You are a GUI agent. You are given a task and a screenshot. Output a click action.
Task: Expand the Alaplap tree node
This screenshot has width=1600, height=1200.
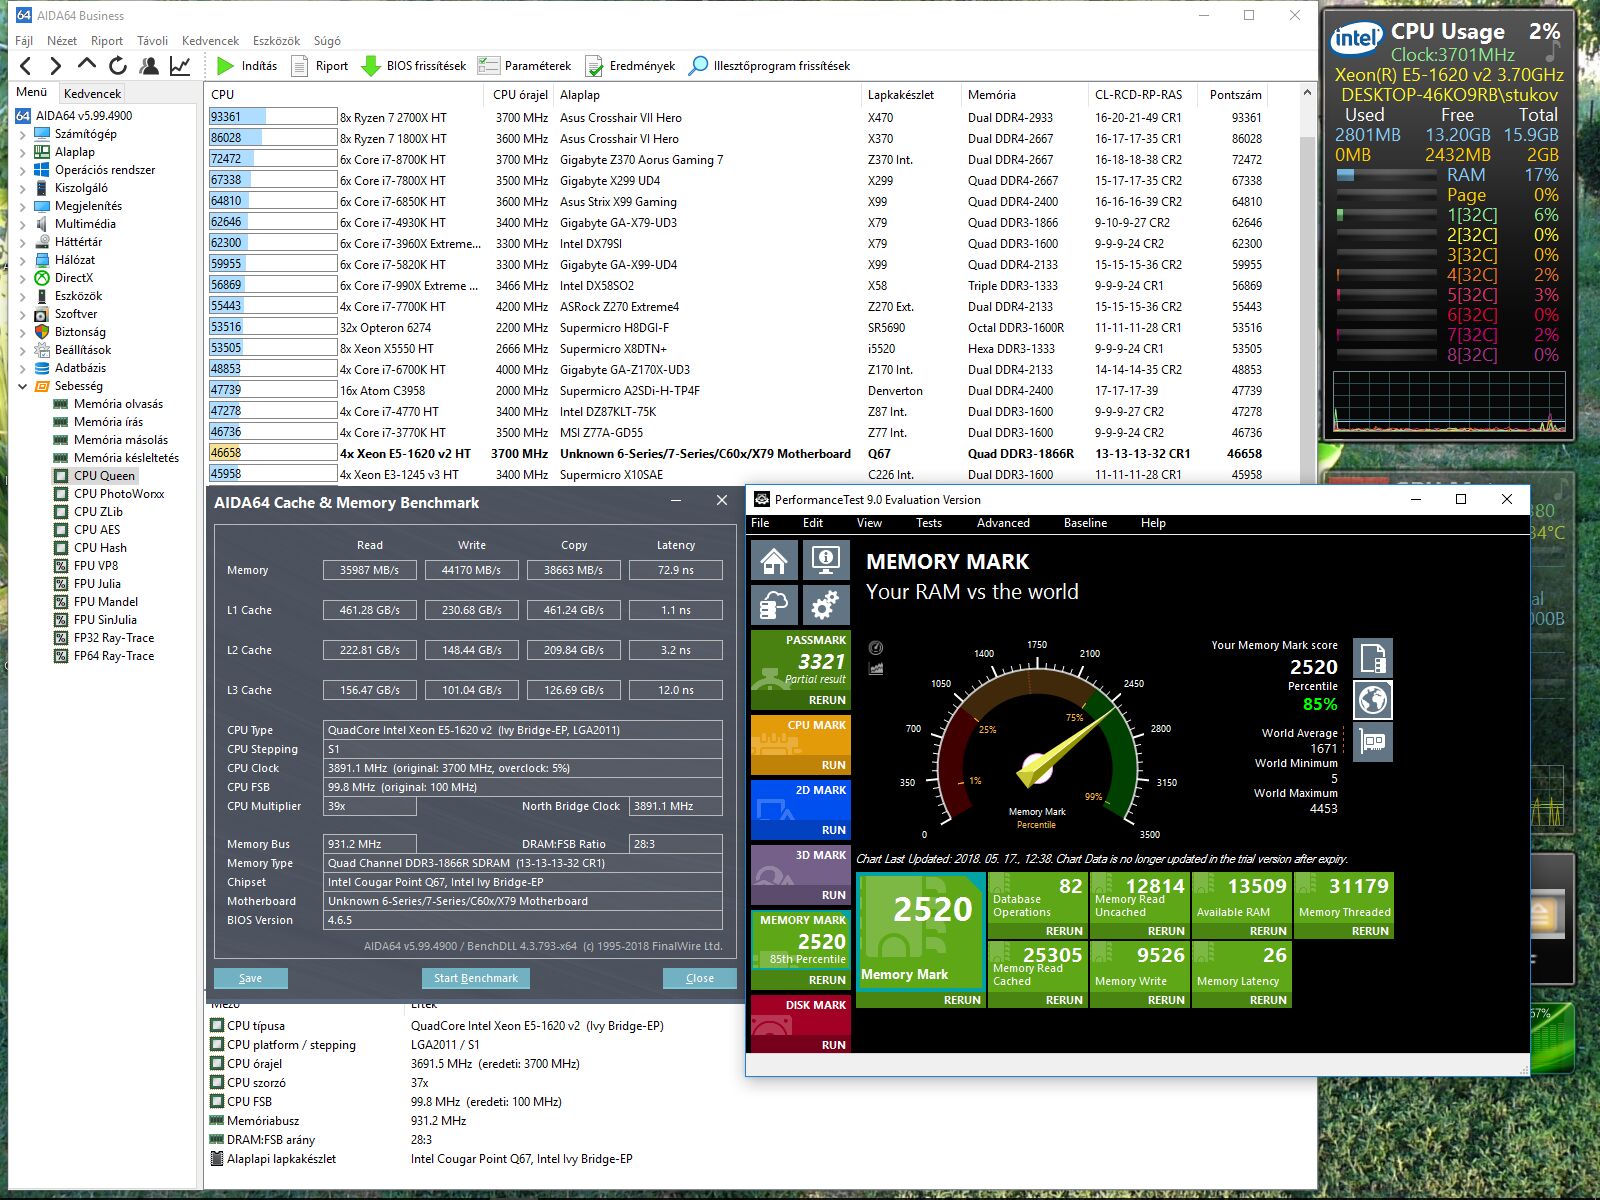(23, 152)
